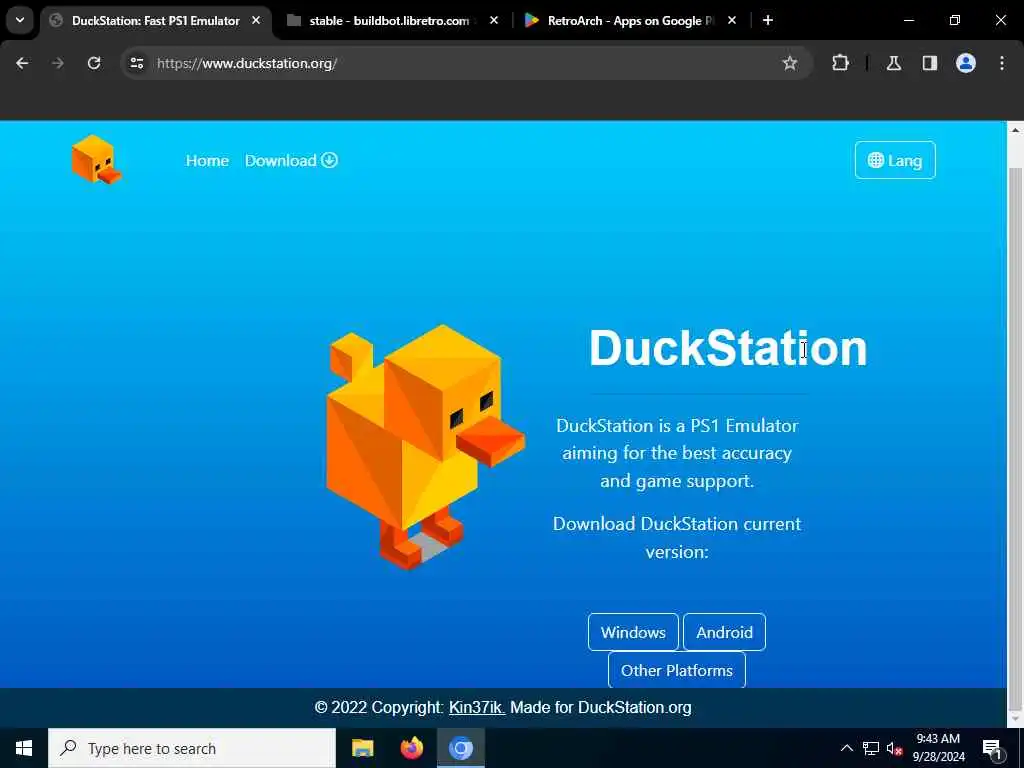Click the Other Platforms button
Viewport: 1024px width, 768px height.
tap(677, 670)
